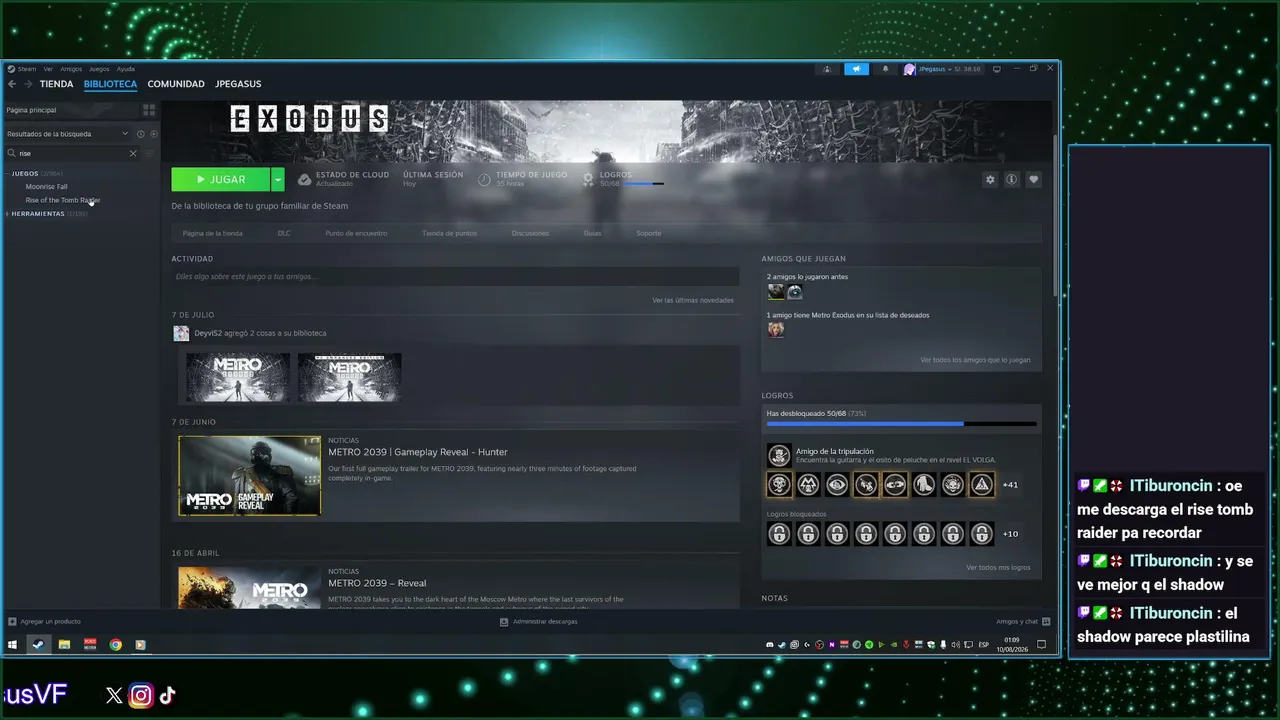Viewport: 1280px width, 720px height.
Task: Open File Explorer from the taskbar
Action: [x=64, y=645]
